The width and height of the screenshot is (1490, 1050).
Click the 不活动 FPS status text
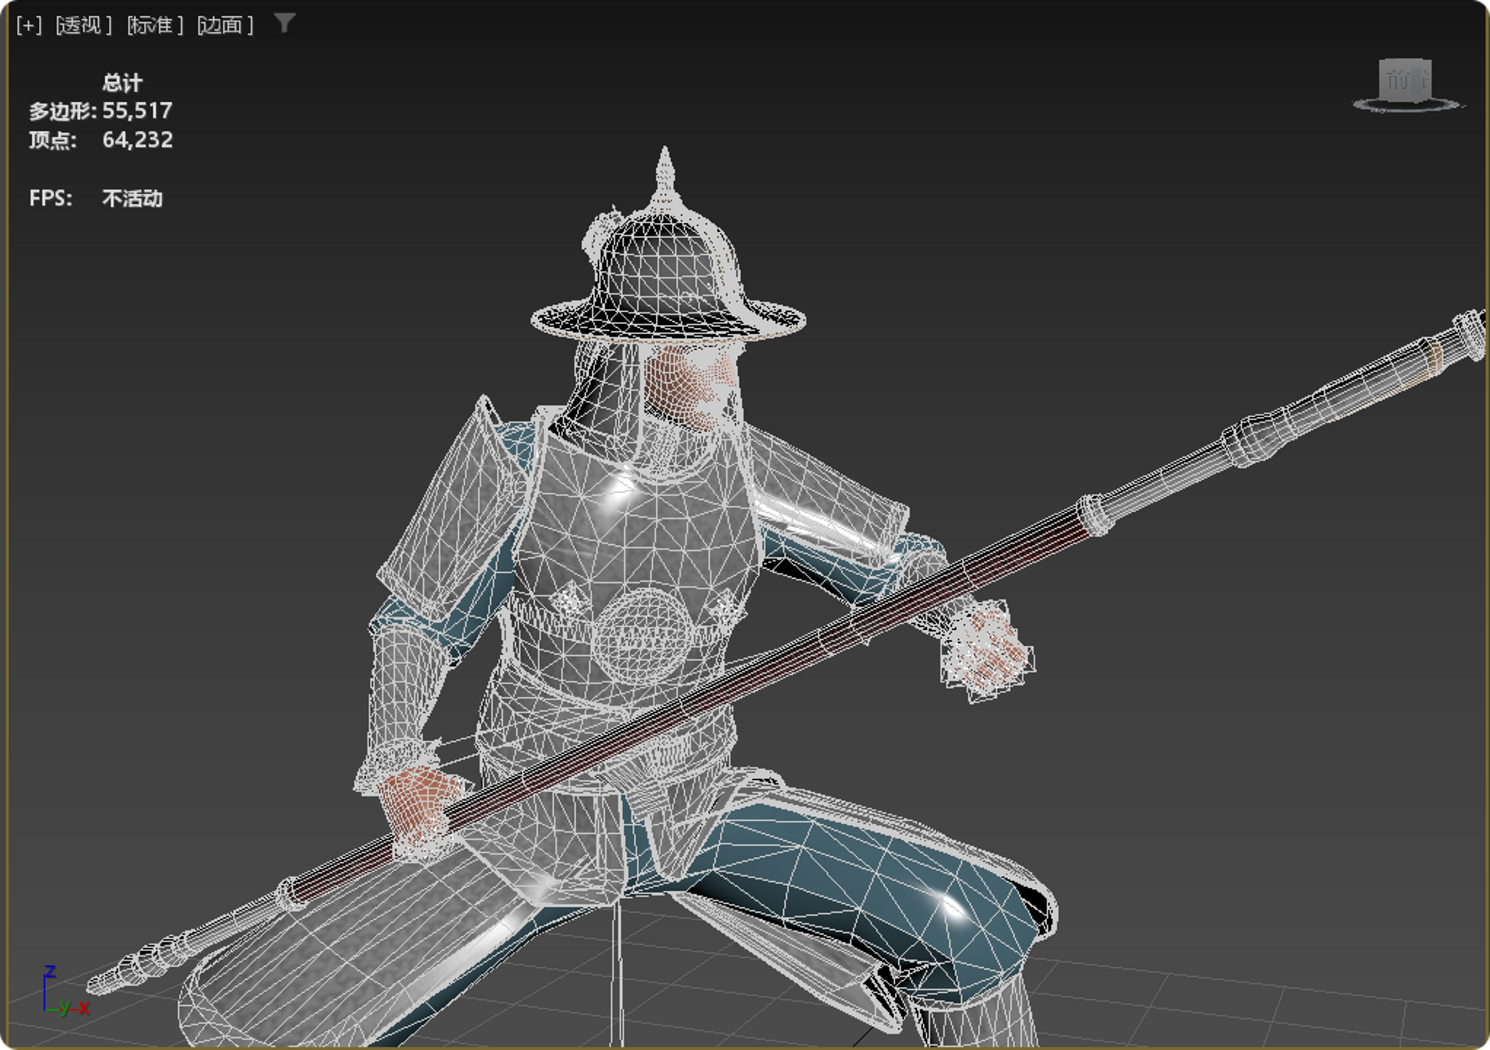[132, 198]
